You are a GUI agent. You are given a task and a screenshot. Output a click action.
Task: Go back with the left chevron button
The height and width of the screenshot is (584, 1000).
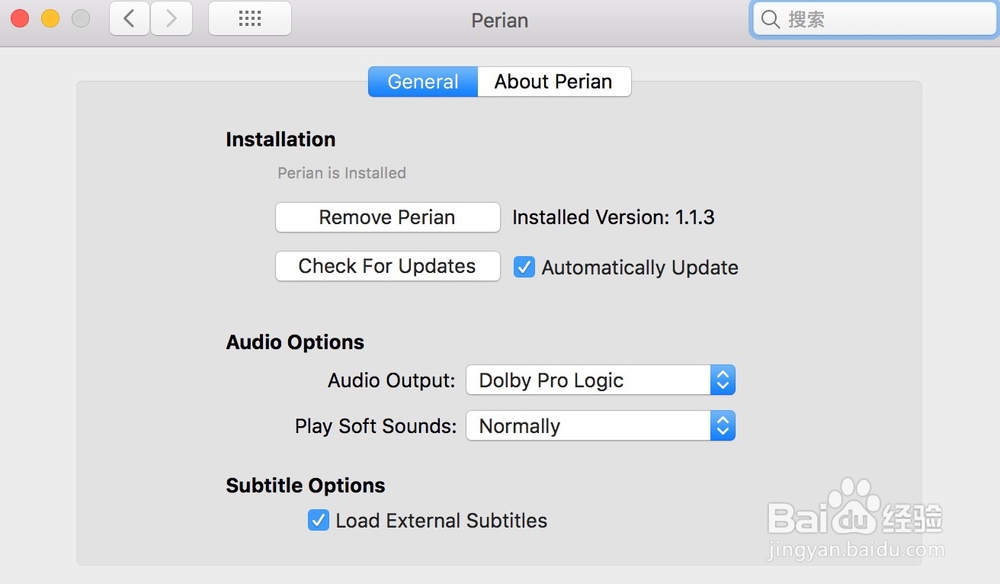(x=129, y=18)
